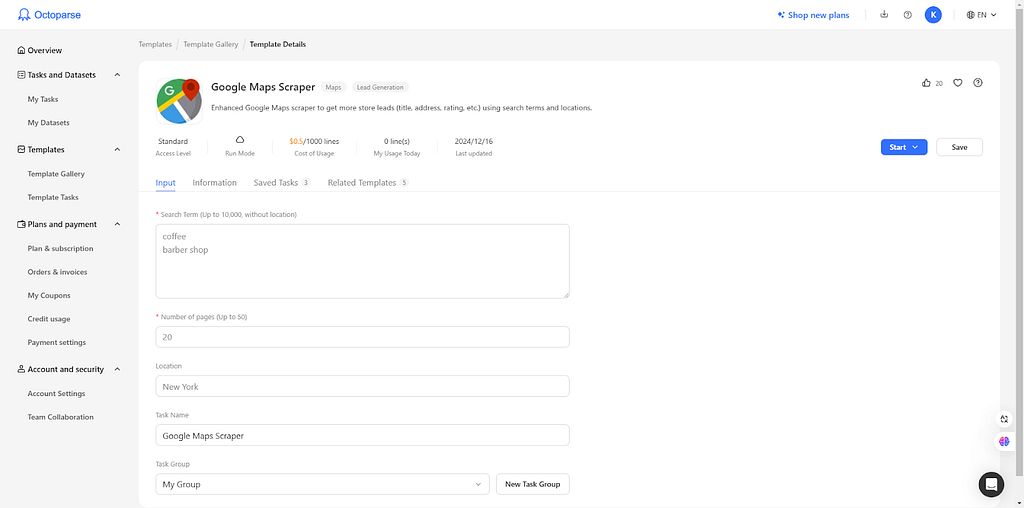Click the 2024/12/16 last updated date
The width and height of the screenshot is (1024, 508).
(474, 141)
